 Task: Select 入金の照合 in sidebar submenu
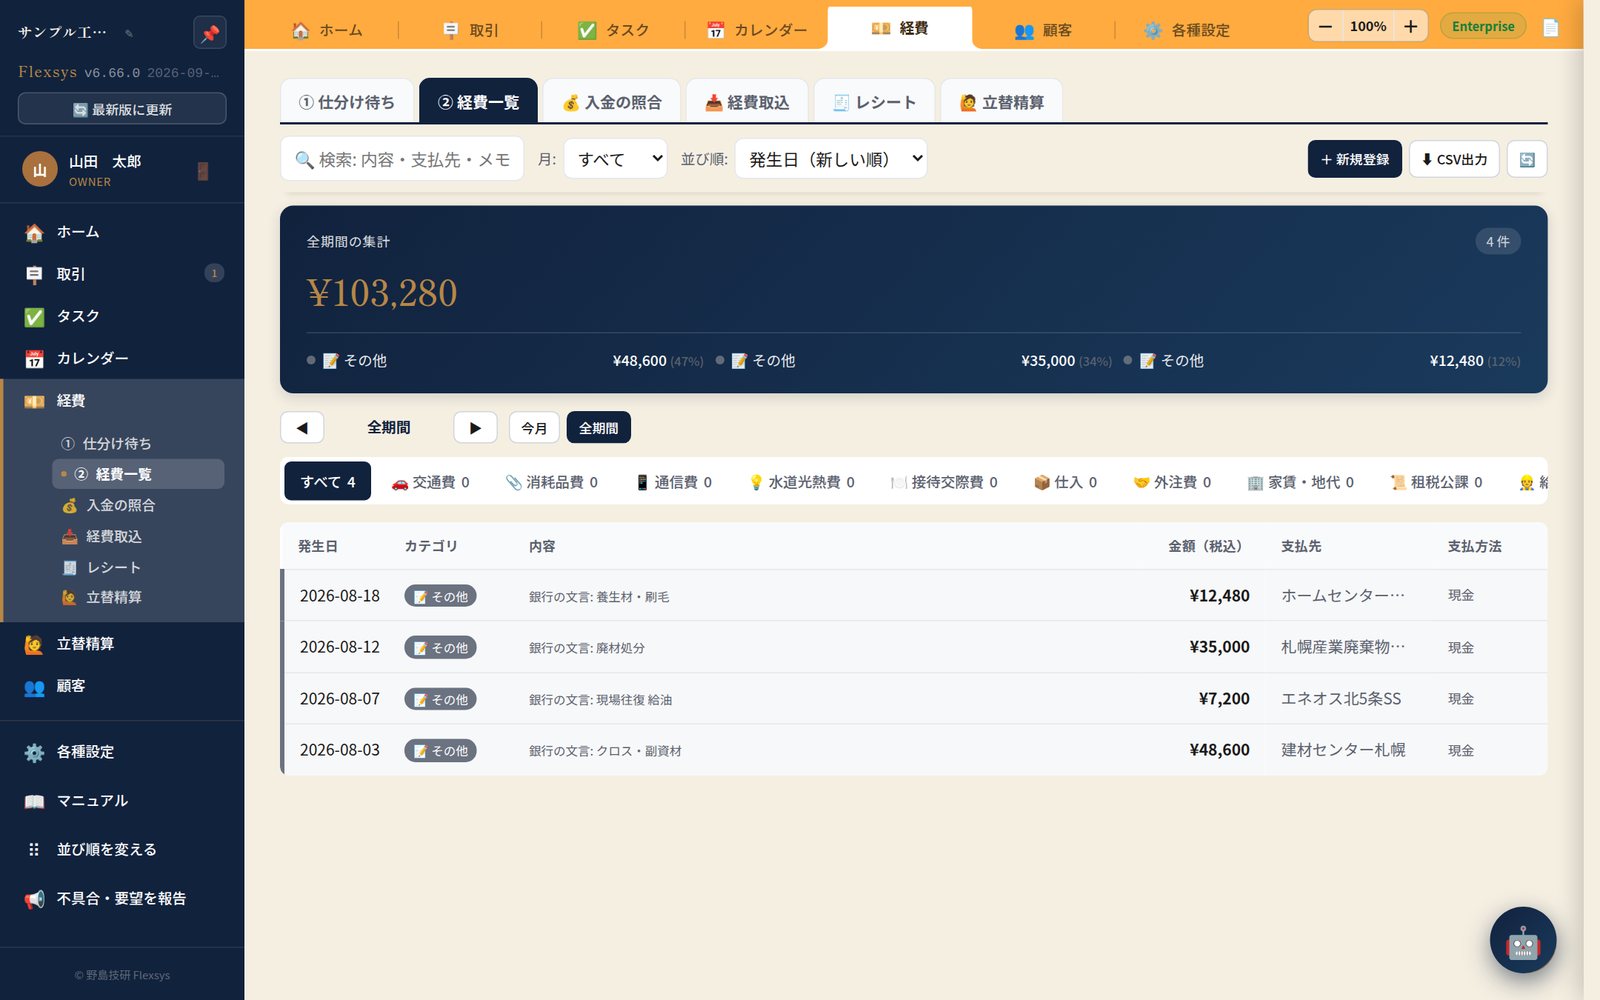138,505
